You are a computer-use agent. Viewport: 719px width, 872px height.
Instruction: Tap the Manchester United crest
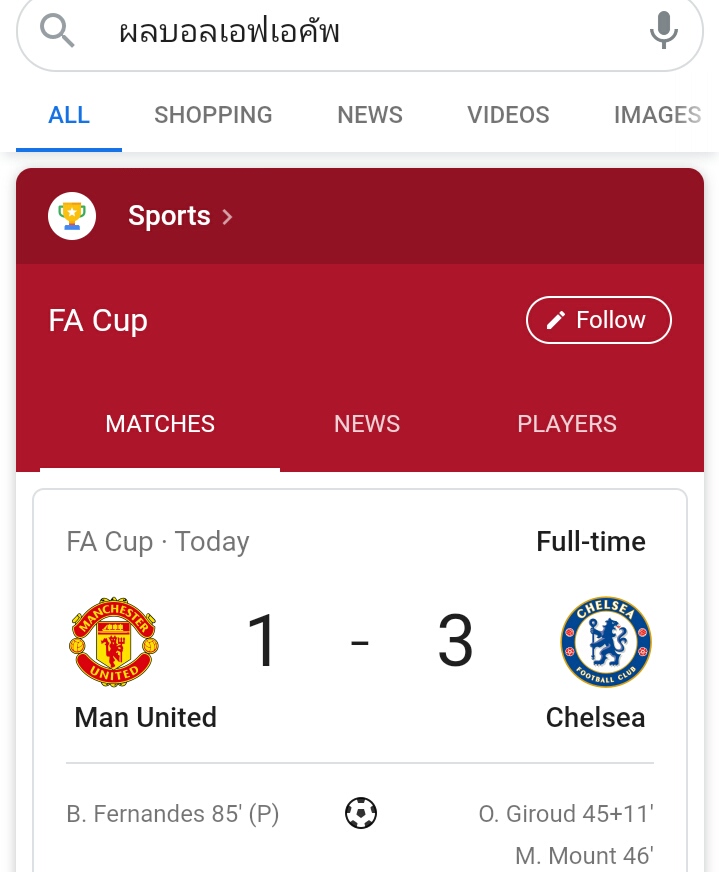click(x=114, y=642)
